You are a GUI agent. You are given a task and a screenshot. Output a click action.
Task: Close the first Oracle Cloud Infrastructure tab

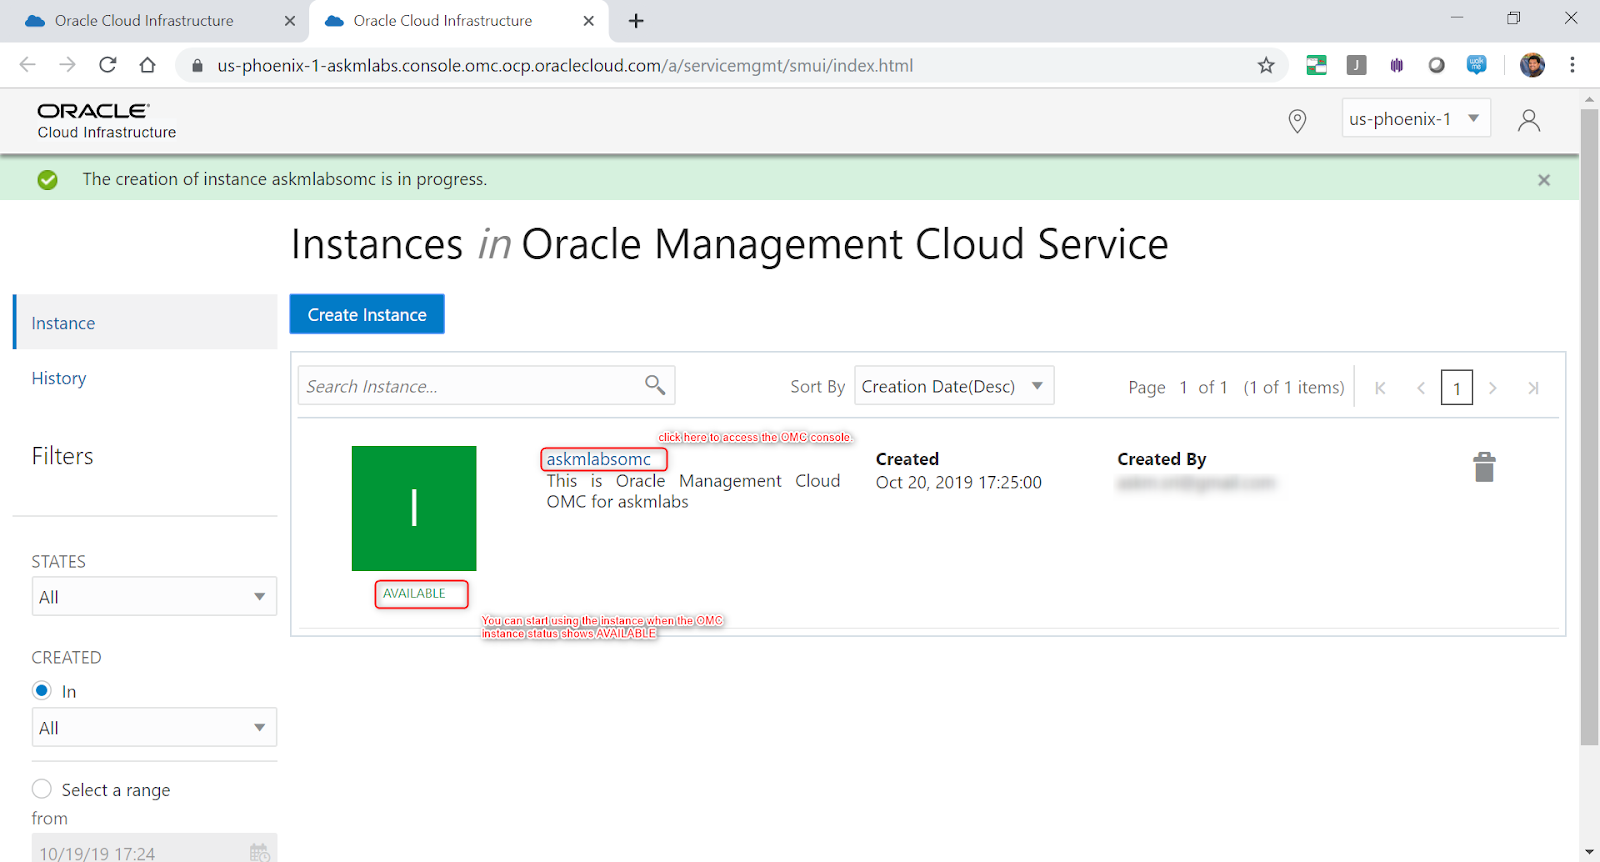pos(290,20)
